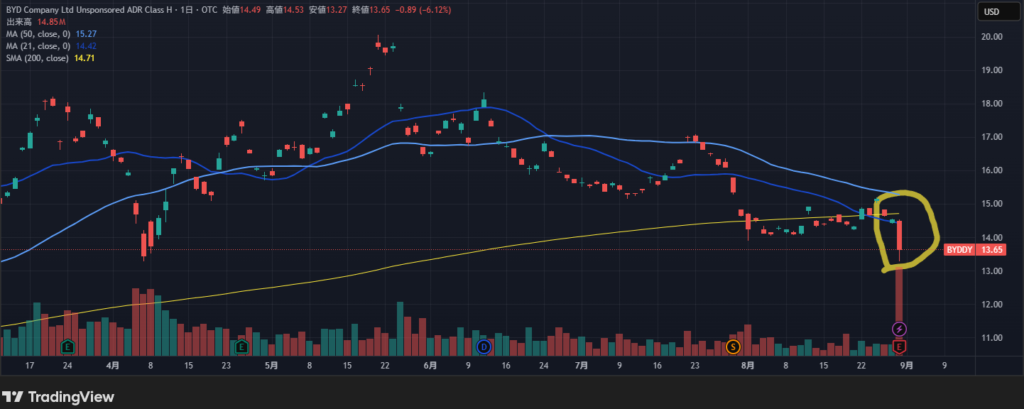Click the 14.71 SMA 200 value
This screenshot has height=409, width=1024.
(x=82, y=58)
